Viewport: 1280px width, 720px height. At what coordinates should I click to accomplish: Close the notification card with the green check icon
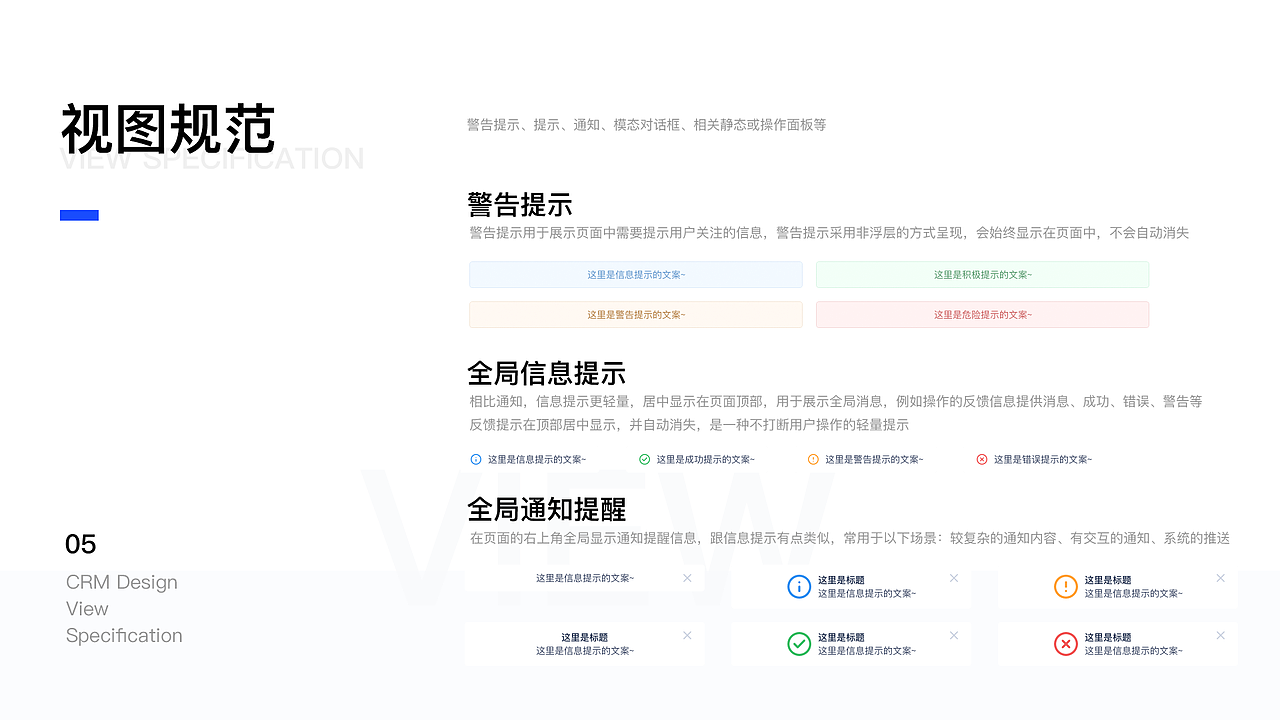pos(954,635)
